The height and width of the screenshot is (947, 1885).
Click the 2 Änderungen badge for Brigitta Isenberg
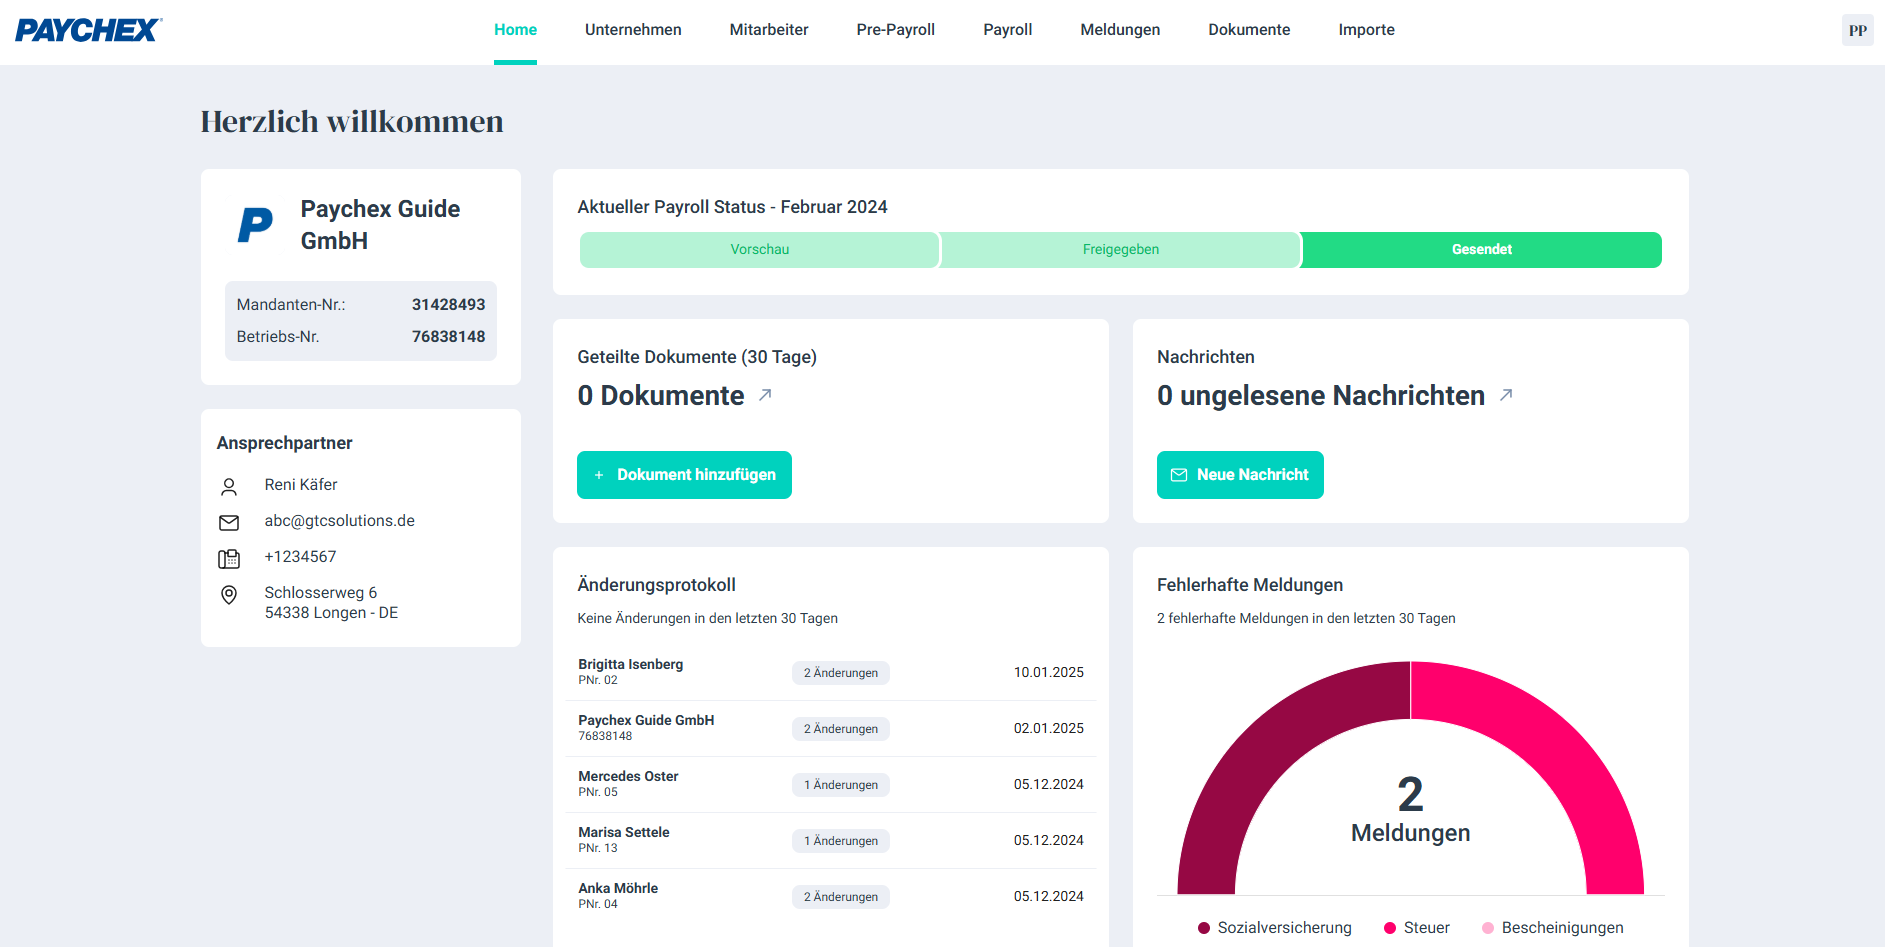pos(841,673)
